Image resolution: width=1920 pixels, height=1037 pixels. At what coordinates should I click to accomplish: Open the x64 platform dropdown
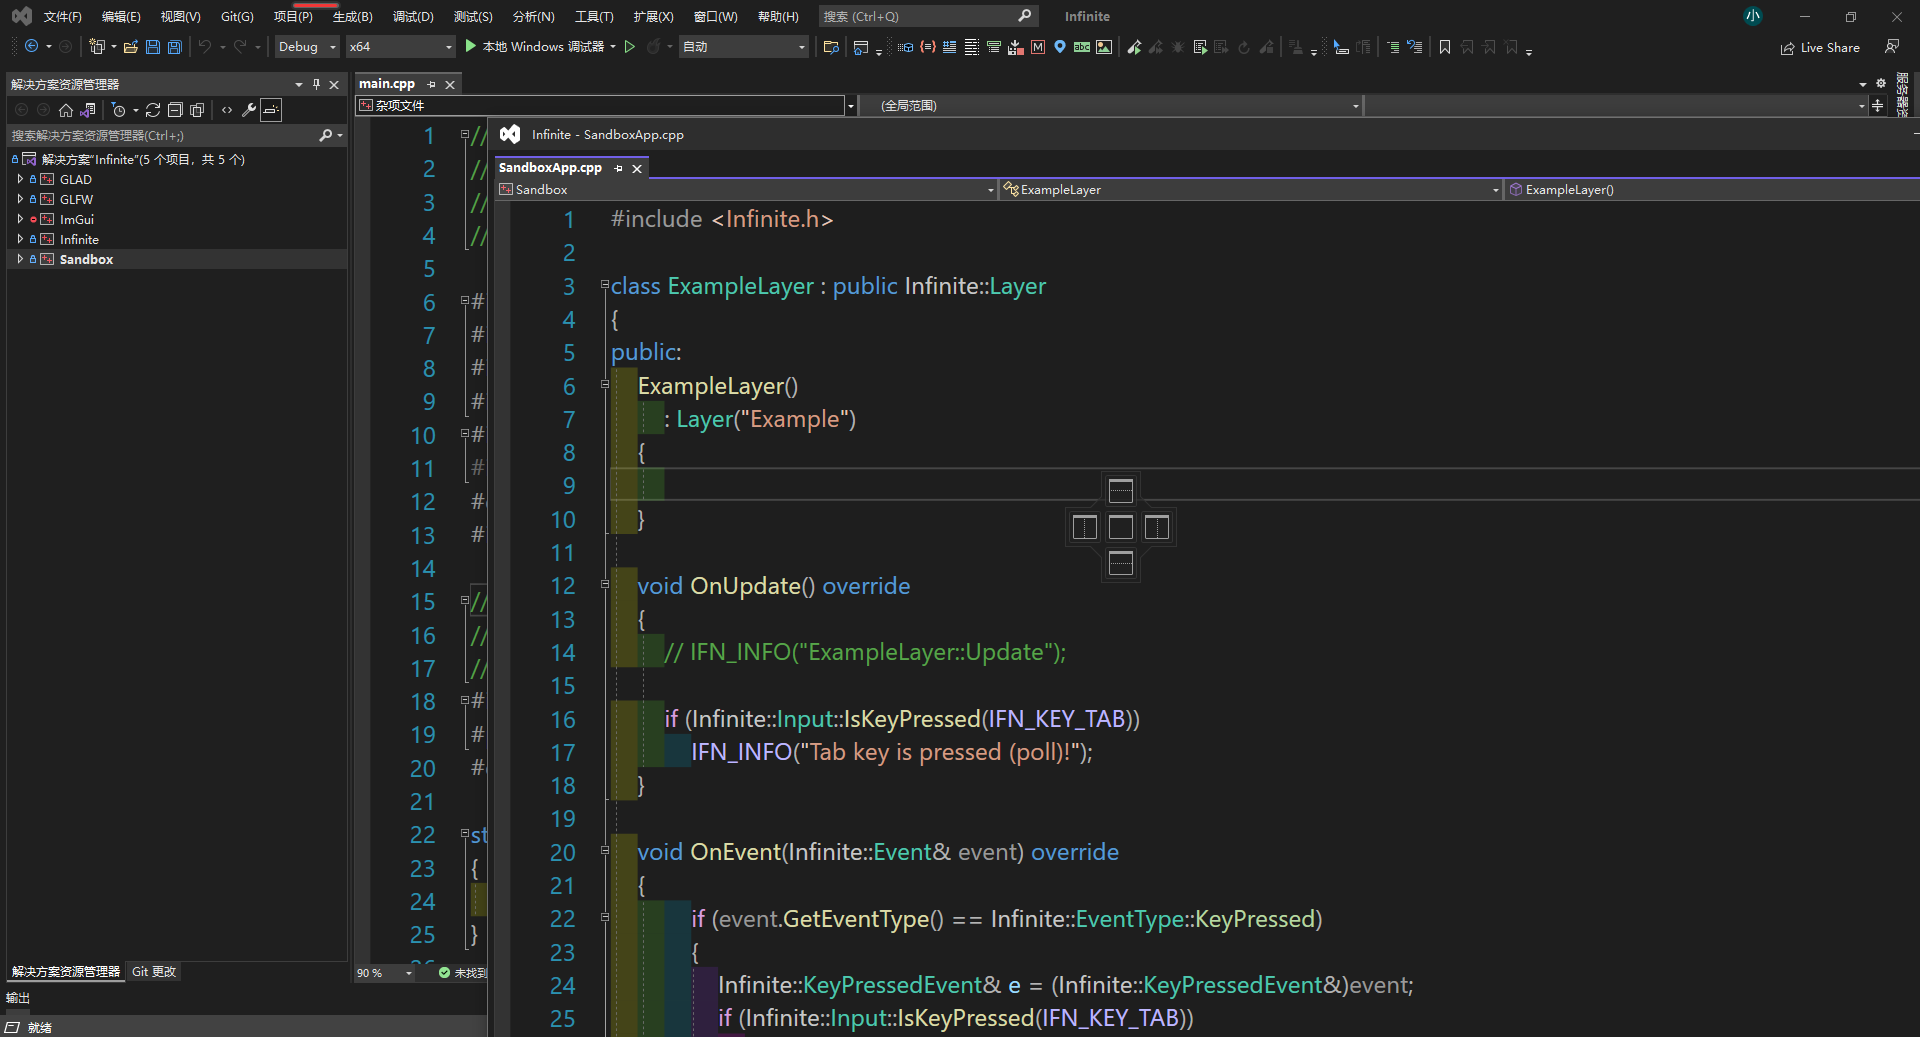pyautogui.click(x=400, y=47)
